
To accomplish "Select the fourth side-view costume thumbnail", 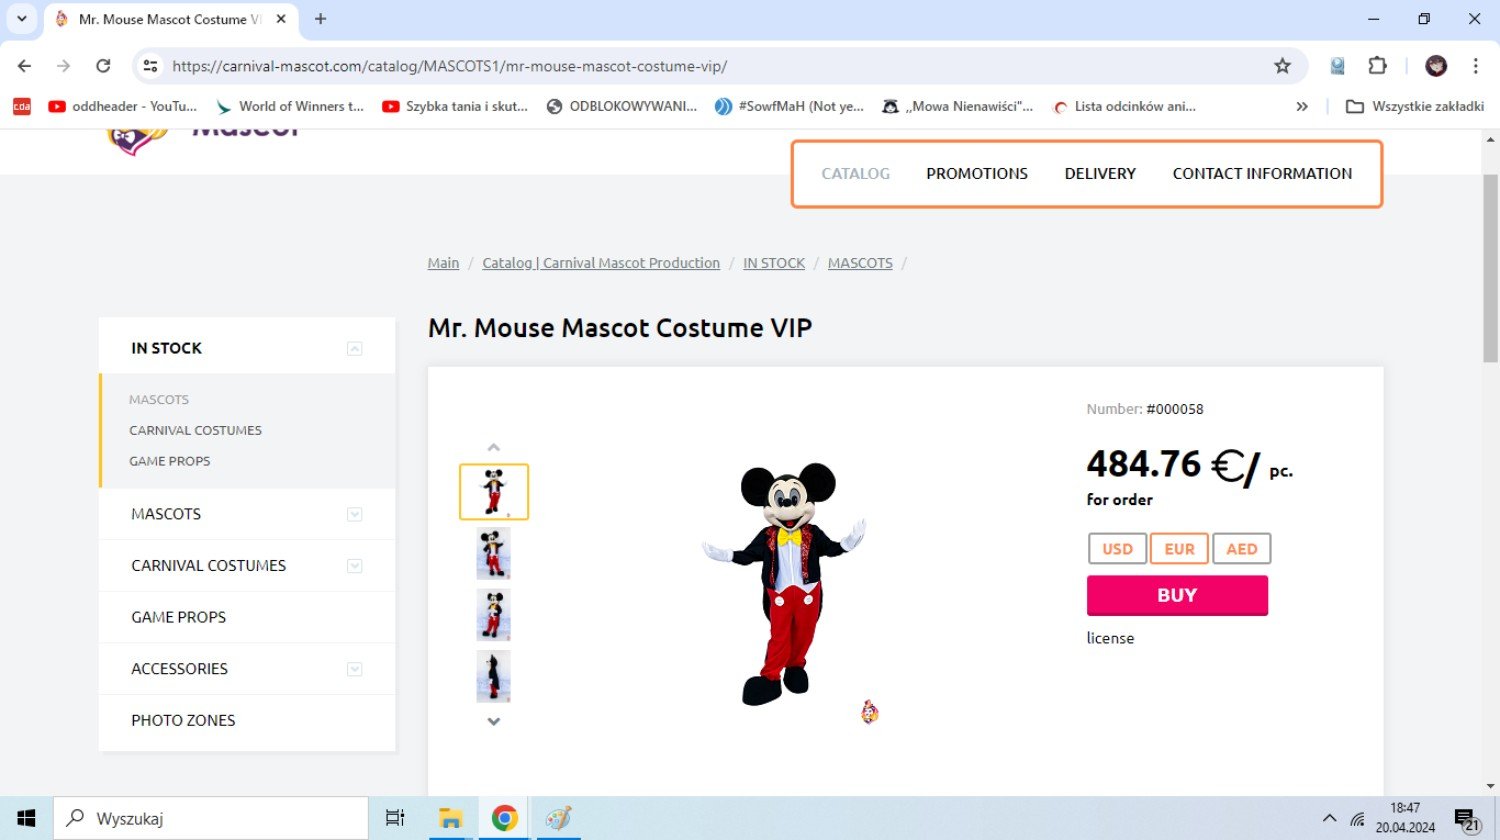I will click(x=494, y=676).
